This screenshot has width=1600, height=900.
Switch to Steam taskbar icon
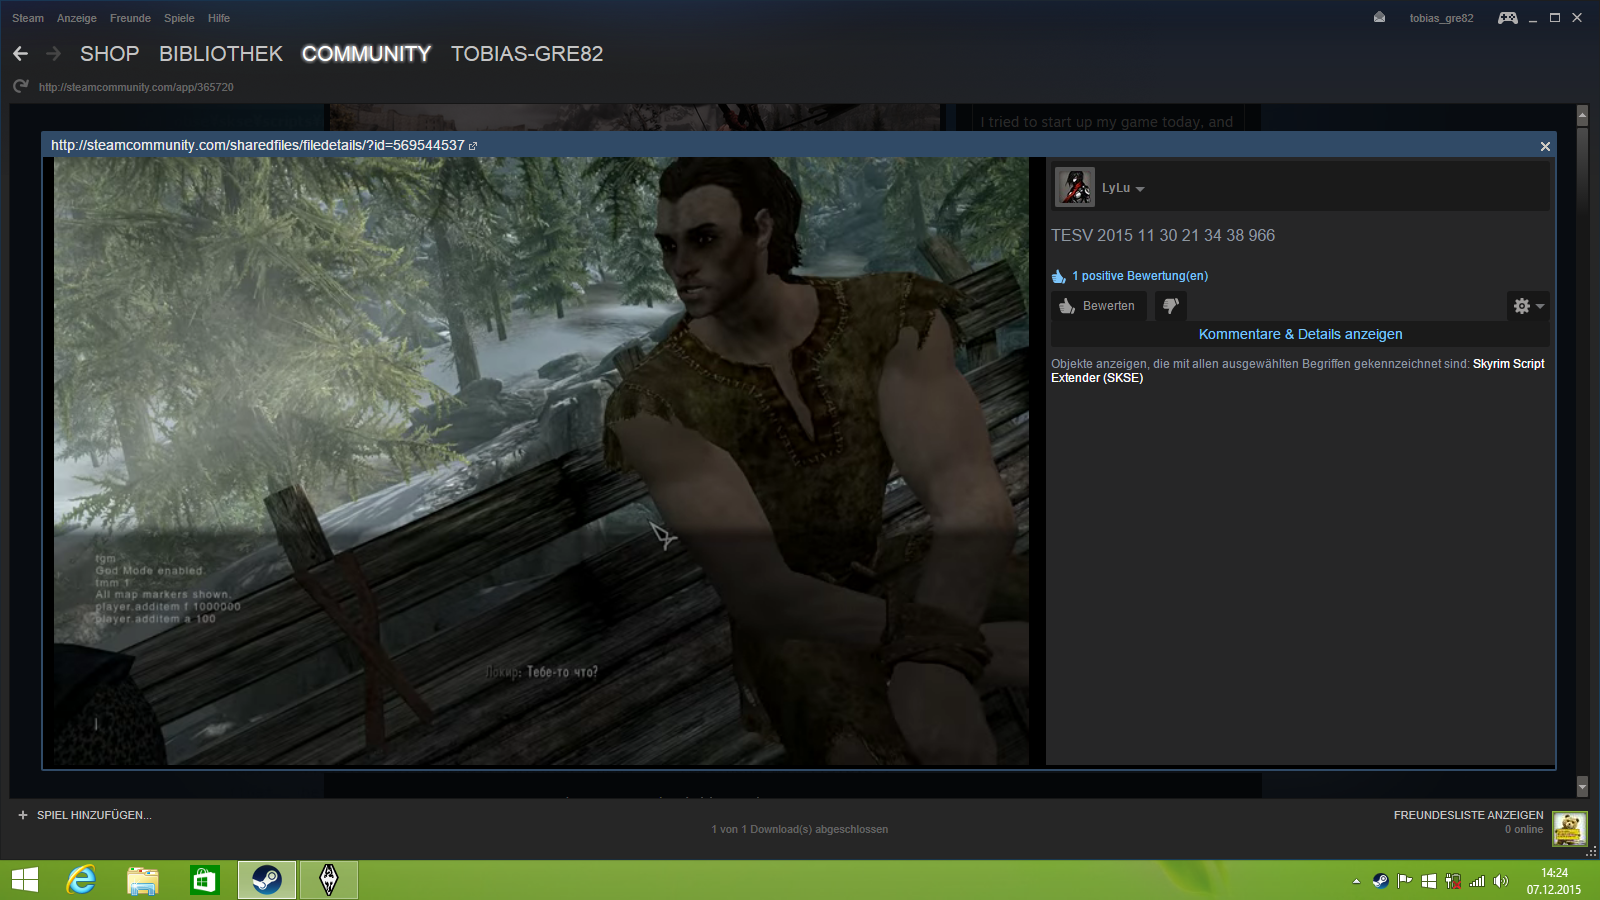(x=267, y=880)
